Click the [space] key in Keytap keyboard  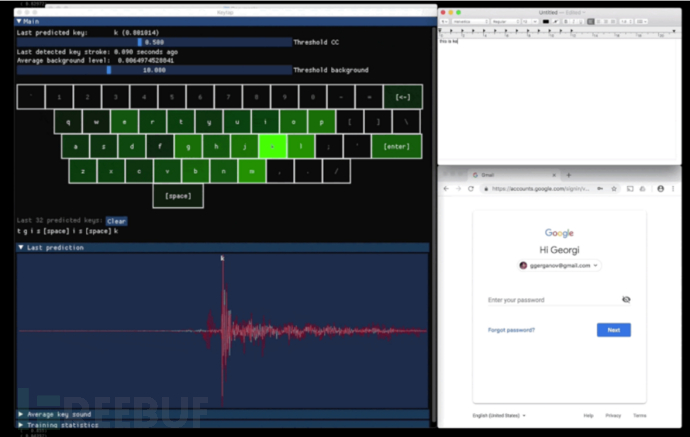click(178, 196)
